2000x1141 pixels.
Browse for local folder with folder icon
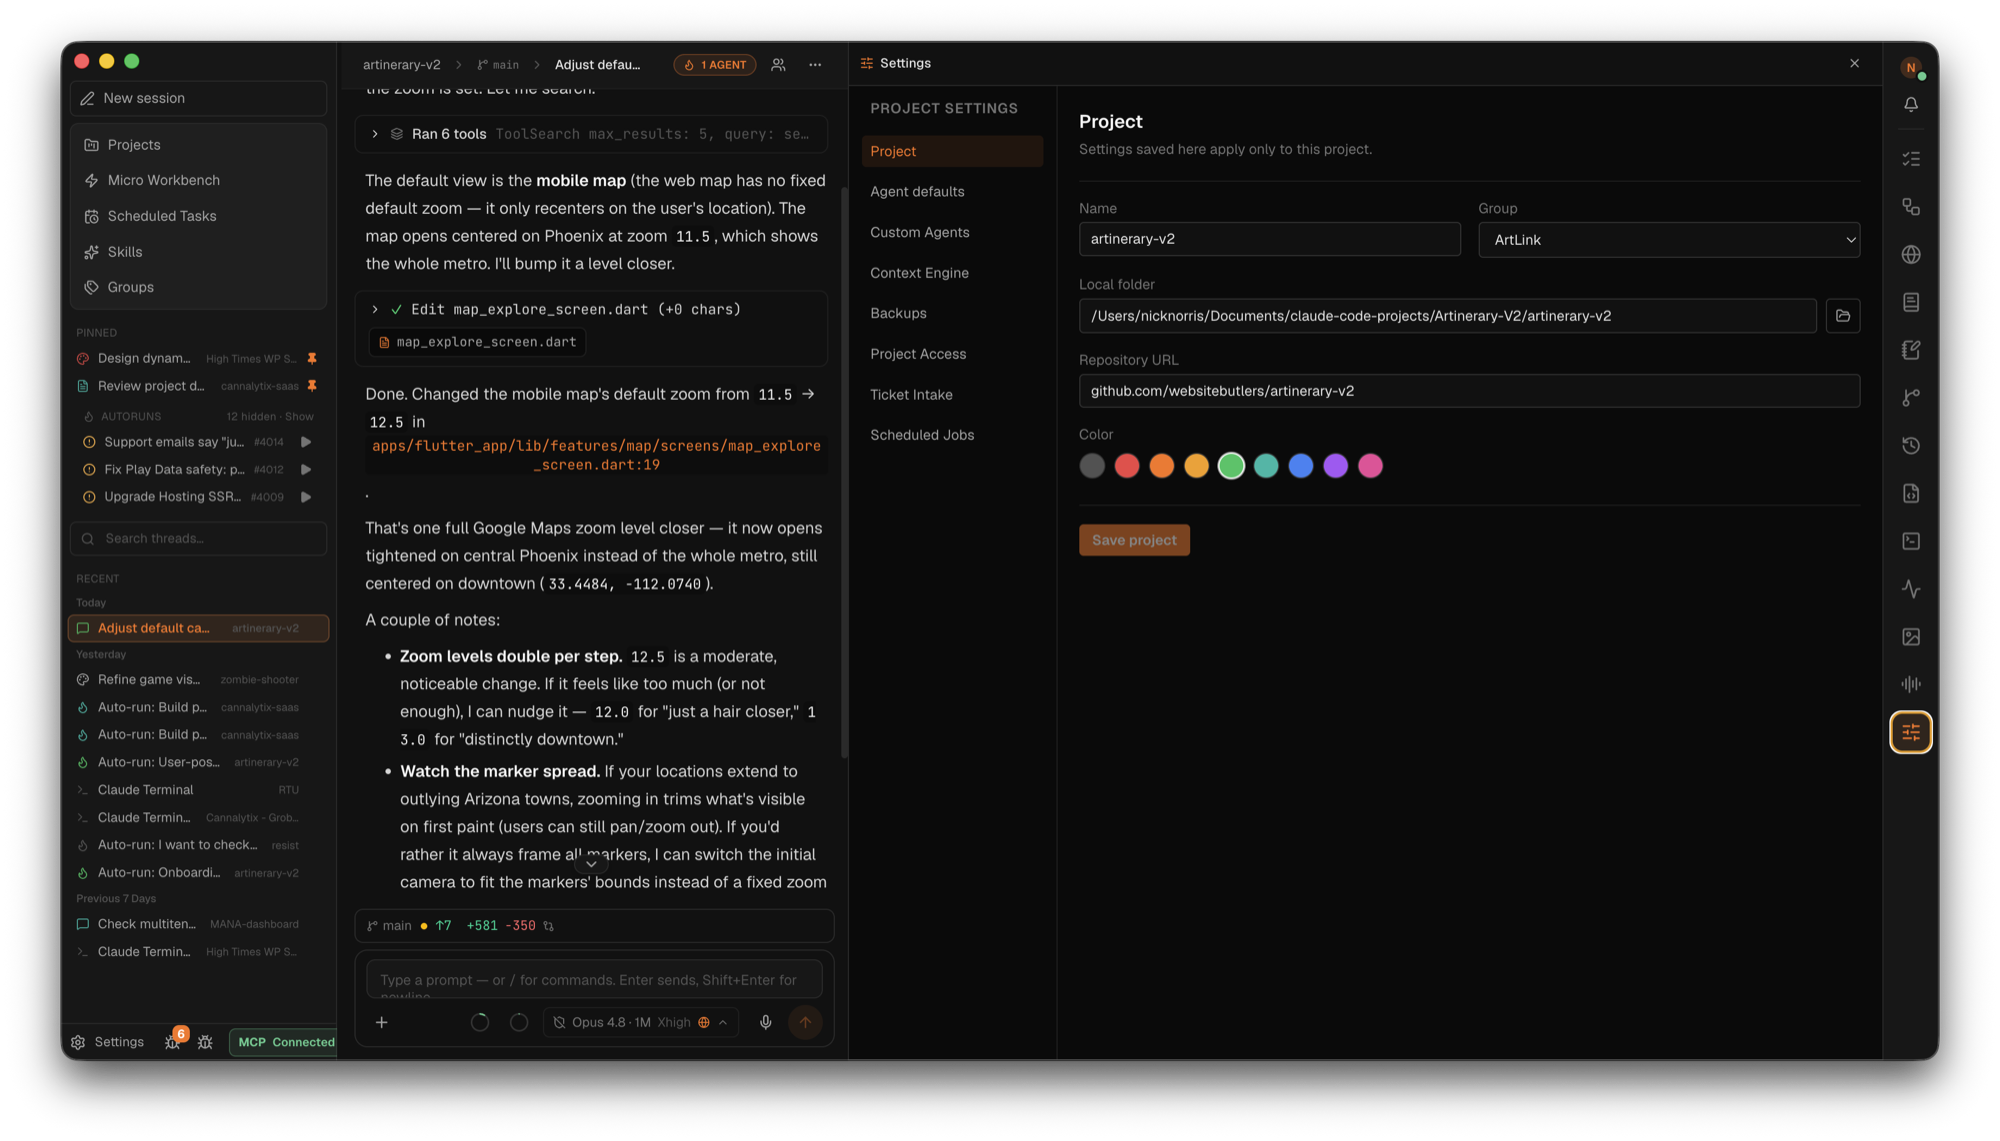pyautogui.click(x=1842, y=316)
